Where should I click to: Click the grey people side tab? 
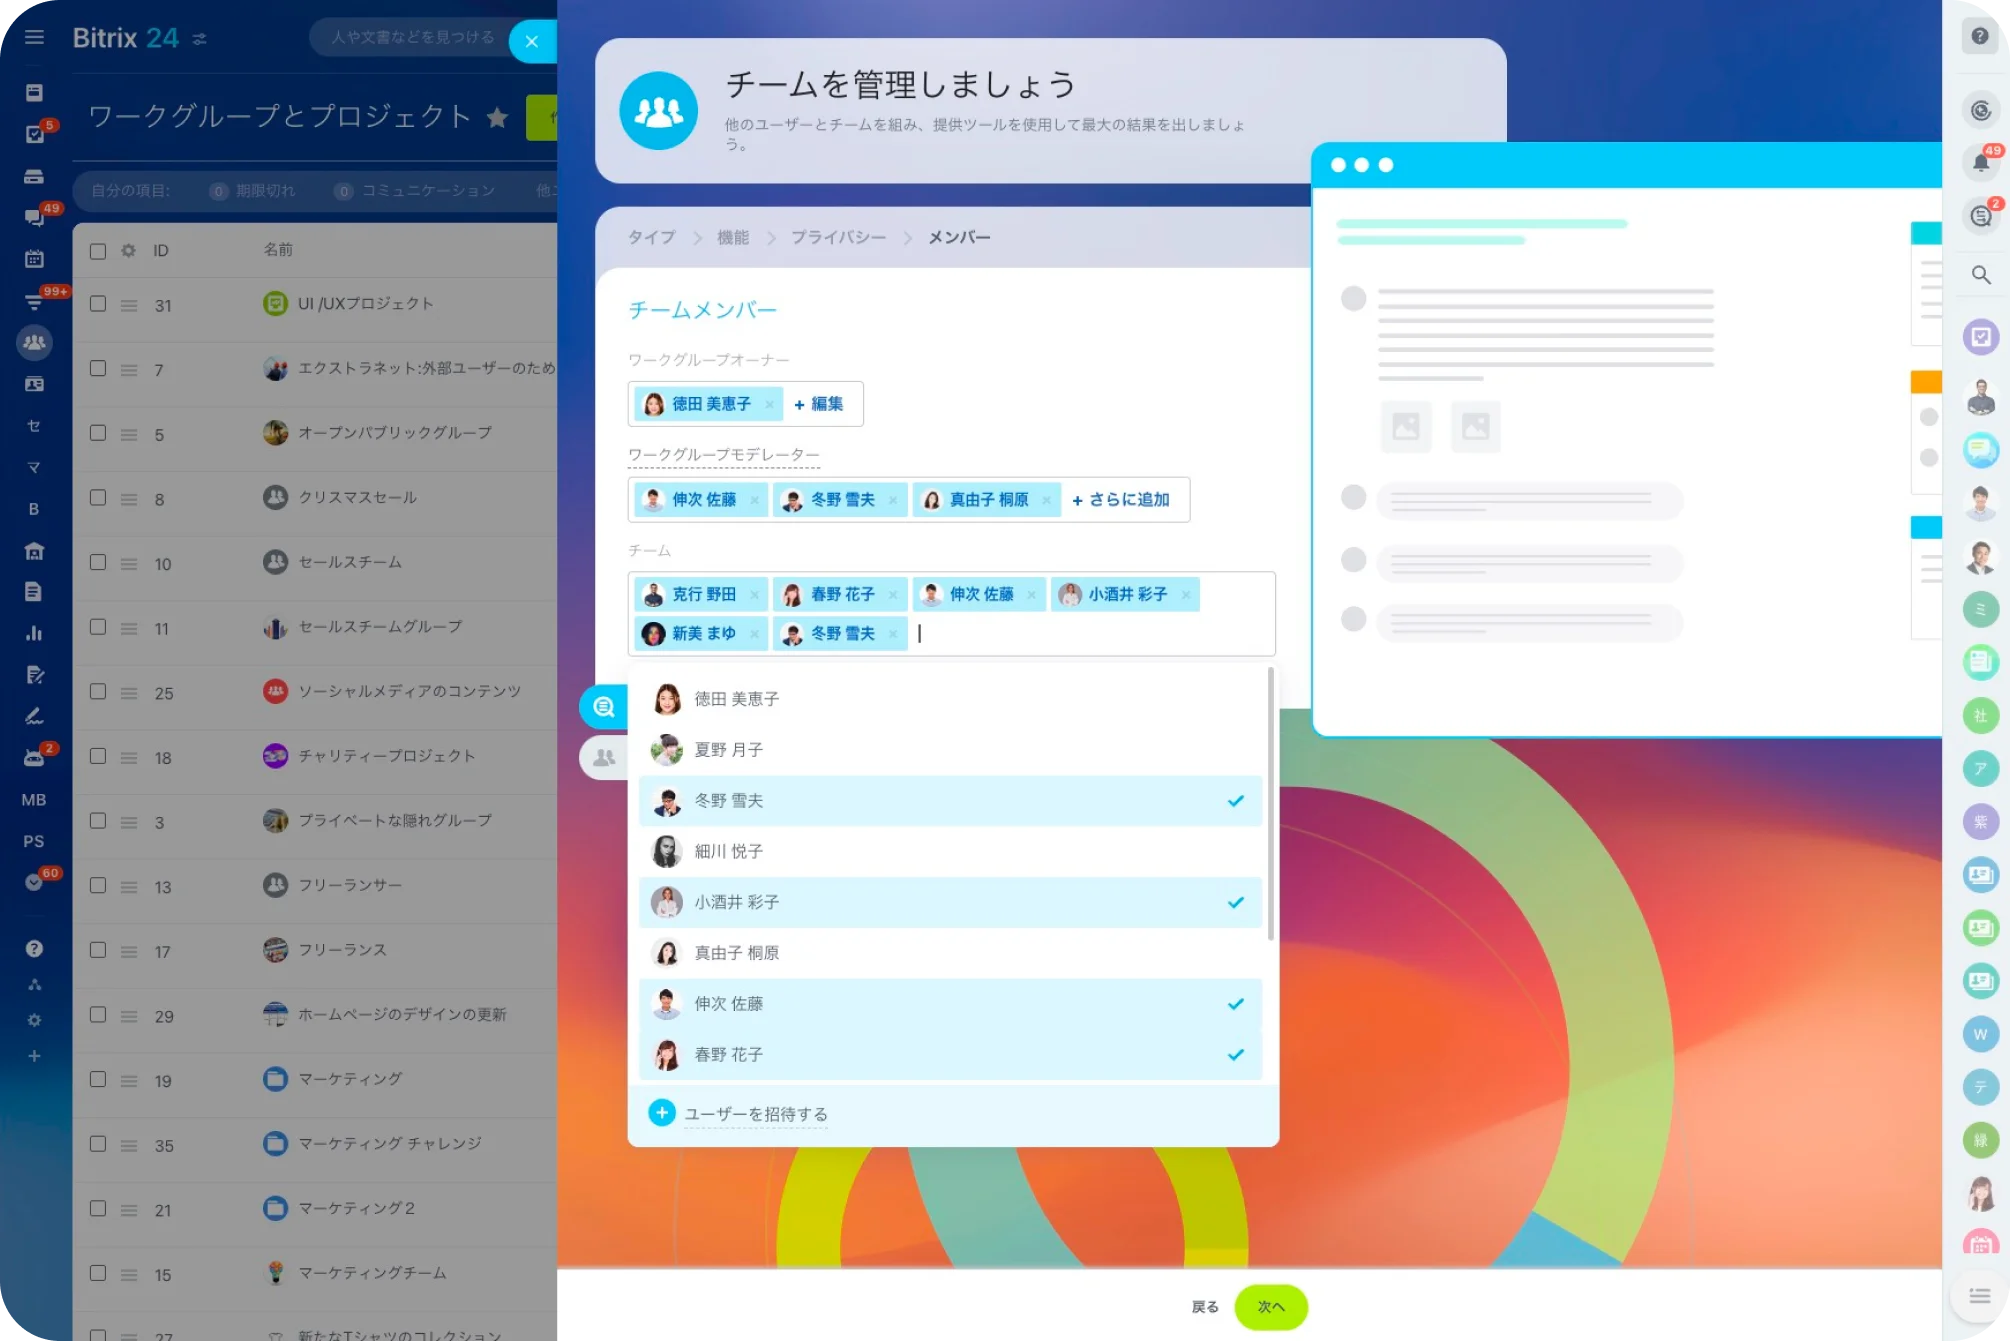603,758
